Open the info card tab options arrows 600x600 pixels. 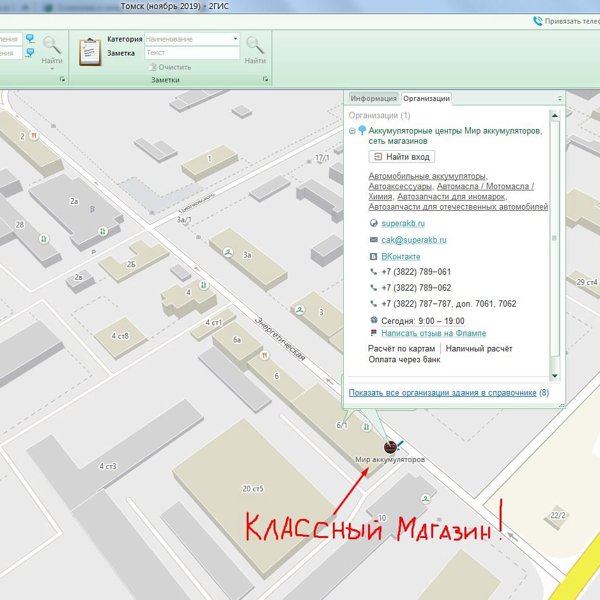560,98
